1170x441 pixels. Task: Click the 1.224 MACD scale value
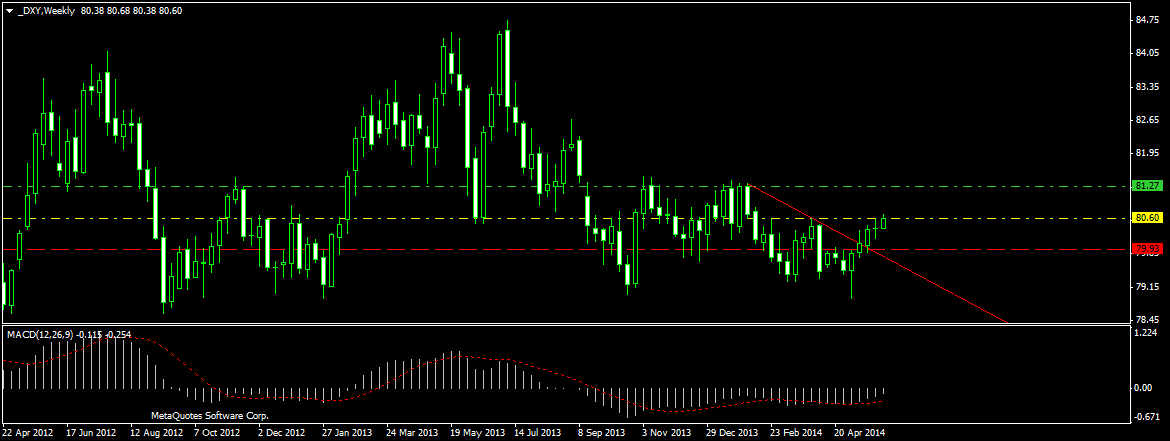click(1146, 333)
